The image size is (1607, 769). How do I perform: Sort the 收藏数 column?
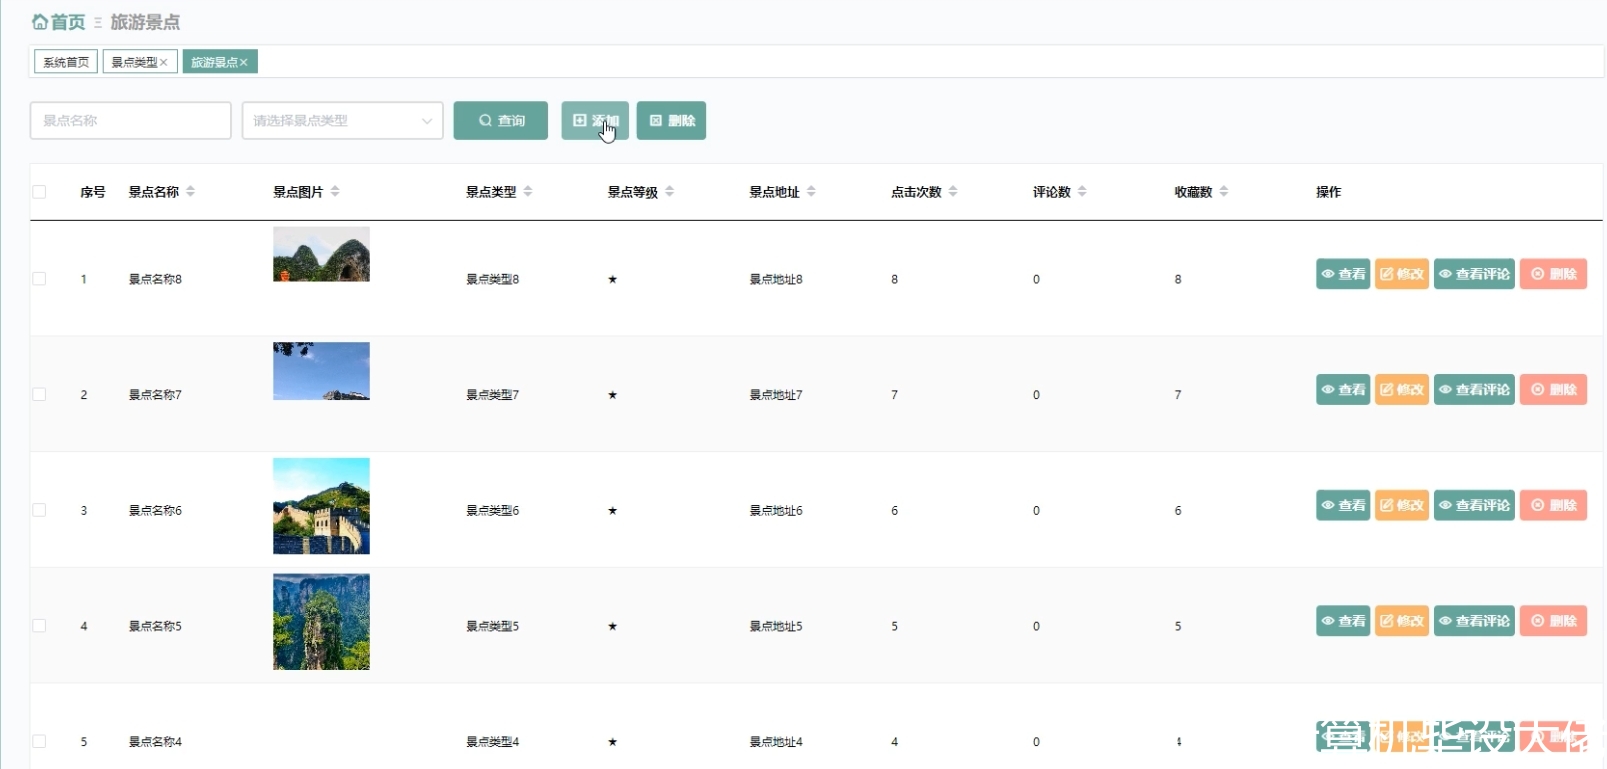click(x=1224, y=191)
